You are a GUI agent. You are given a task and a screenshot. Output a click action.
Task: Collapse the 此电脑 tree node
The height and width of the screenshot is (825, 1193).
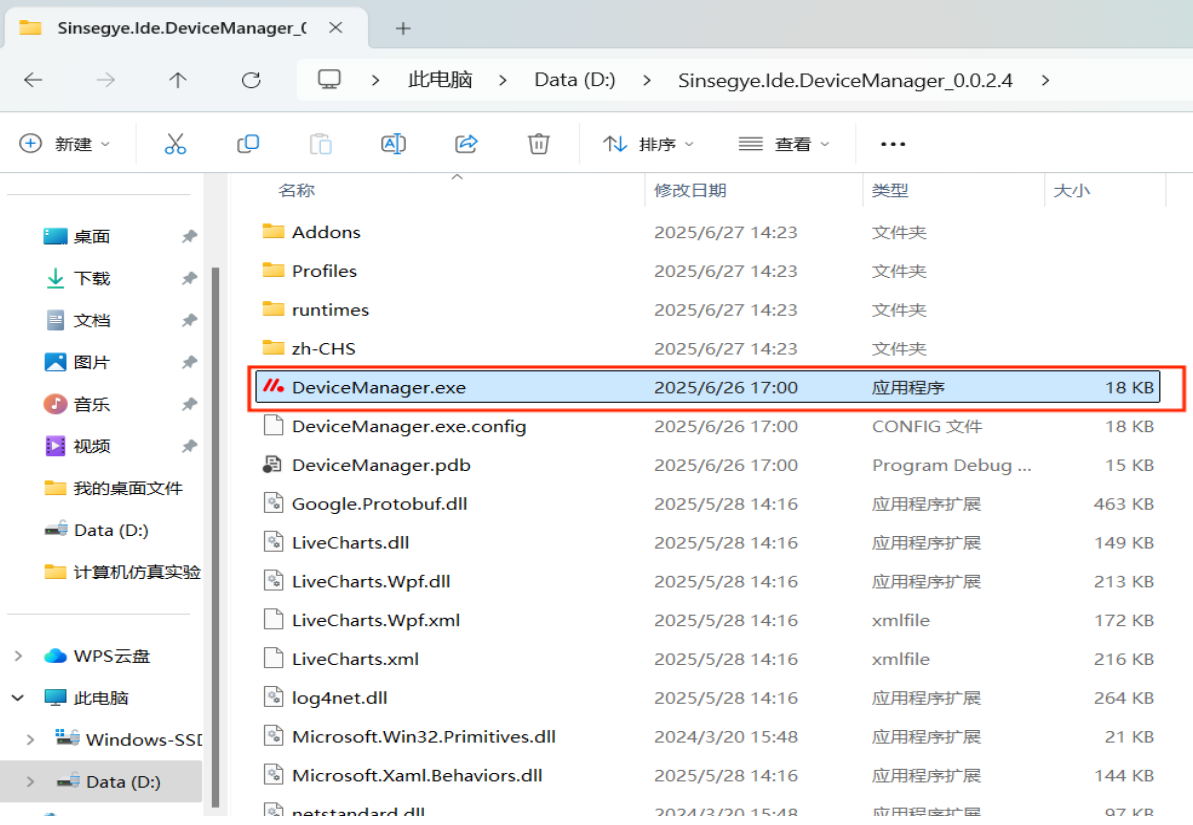[18, 698]
